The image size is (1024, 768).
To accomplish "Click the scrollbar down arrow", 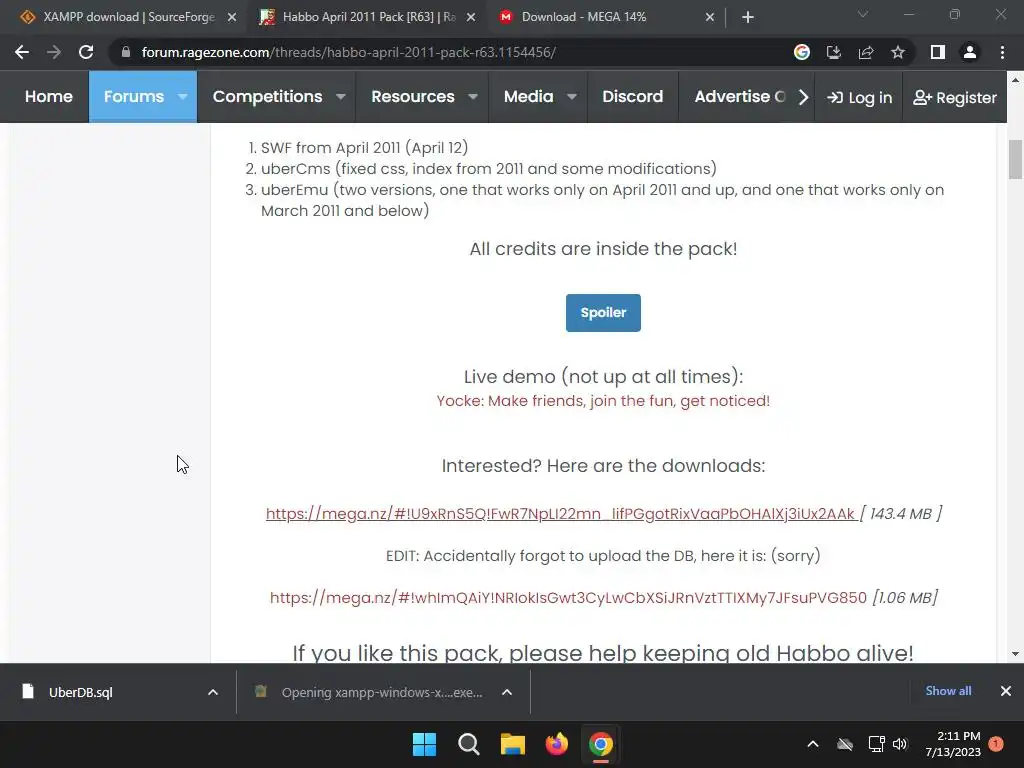I will 1015,654.
